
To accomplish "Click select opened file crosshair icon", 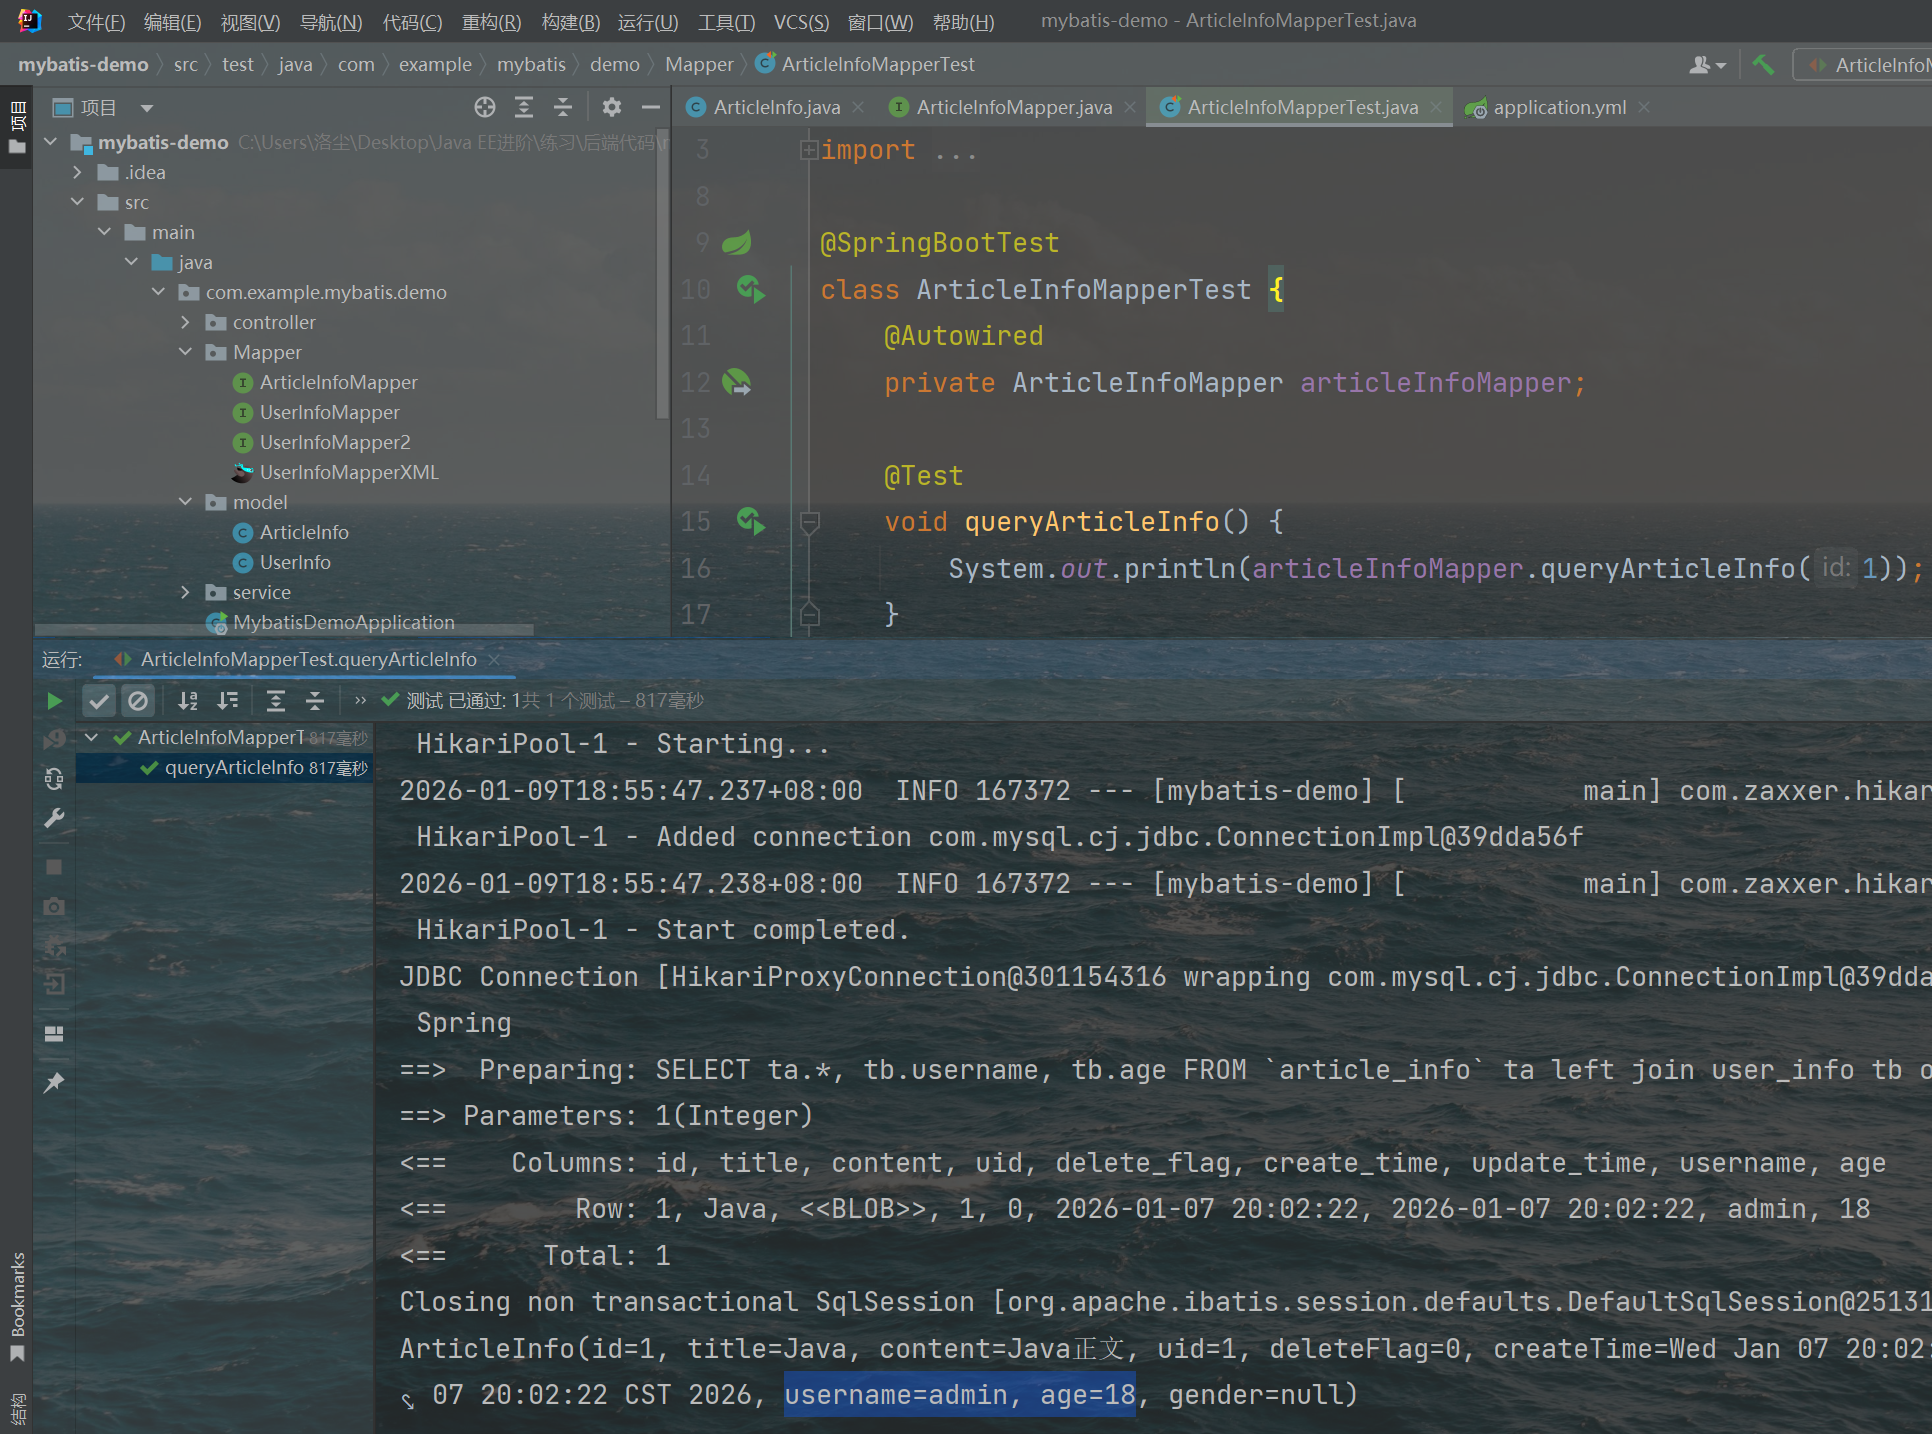I will (x=485, y=107).
